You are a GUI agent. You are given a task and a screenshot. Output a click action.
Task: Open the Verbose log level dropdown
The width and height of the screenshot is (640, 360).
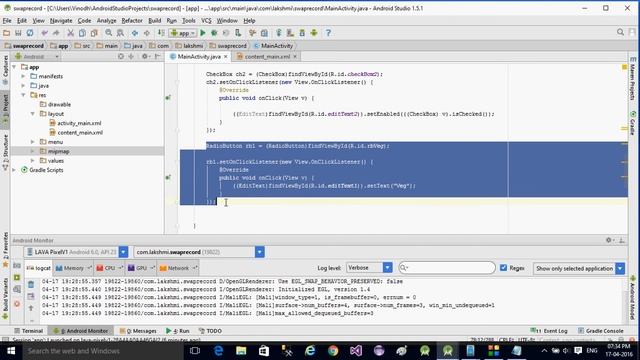[387, 268]
